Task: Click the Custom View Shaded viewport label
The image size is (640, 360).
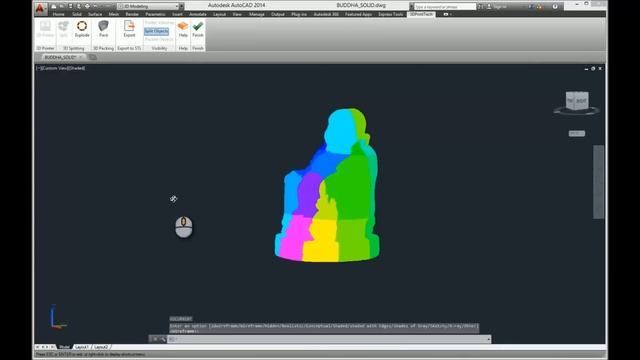Action: [61, 68]
